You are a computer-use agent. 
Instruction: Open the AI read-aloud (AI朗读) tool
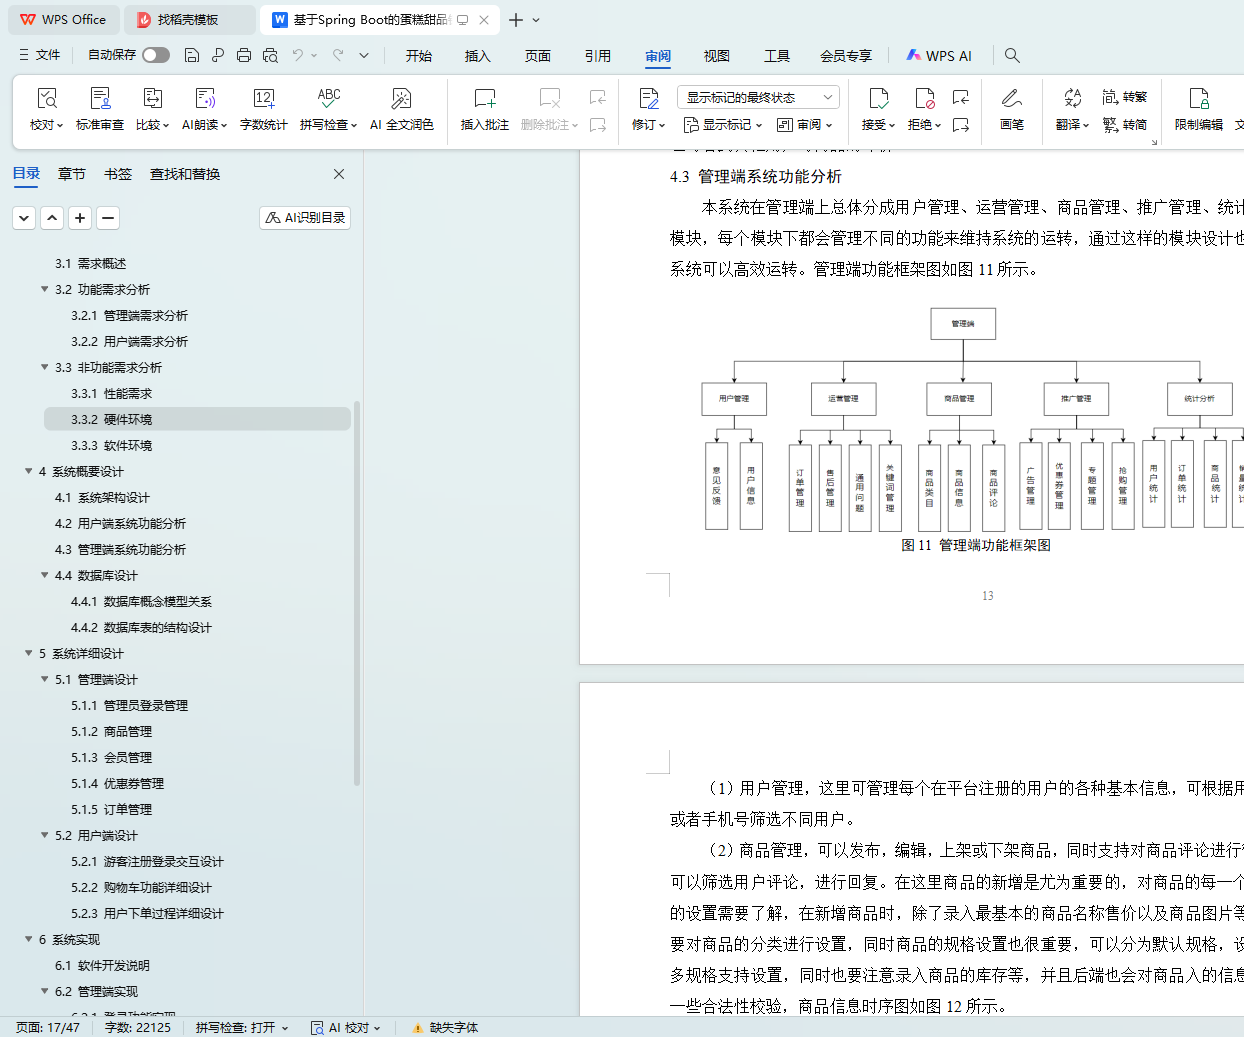click(x=204, y=99)
